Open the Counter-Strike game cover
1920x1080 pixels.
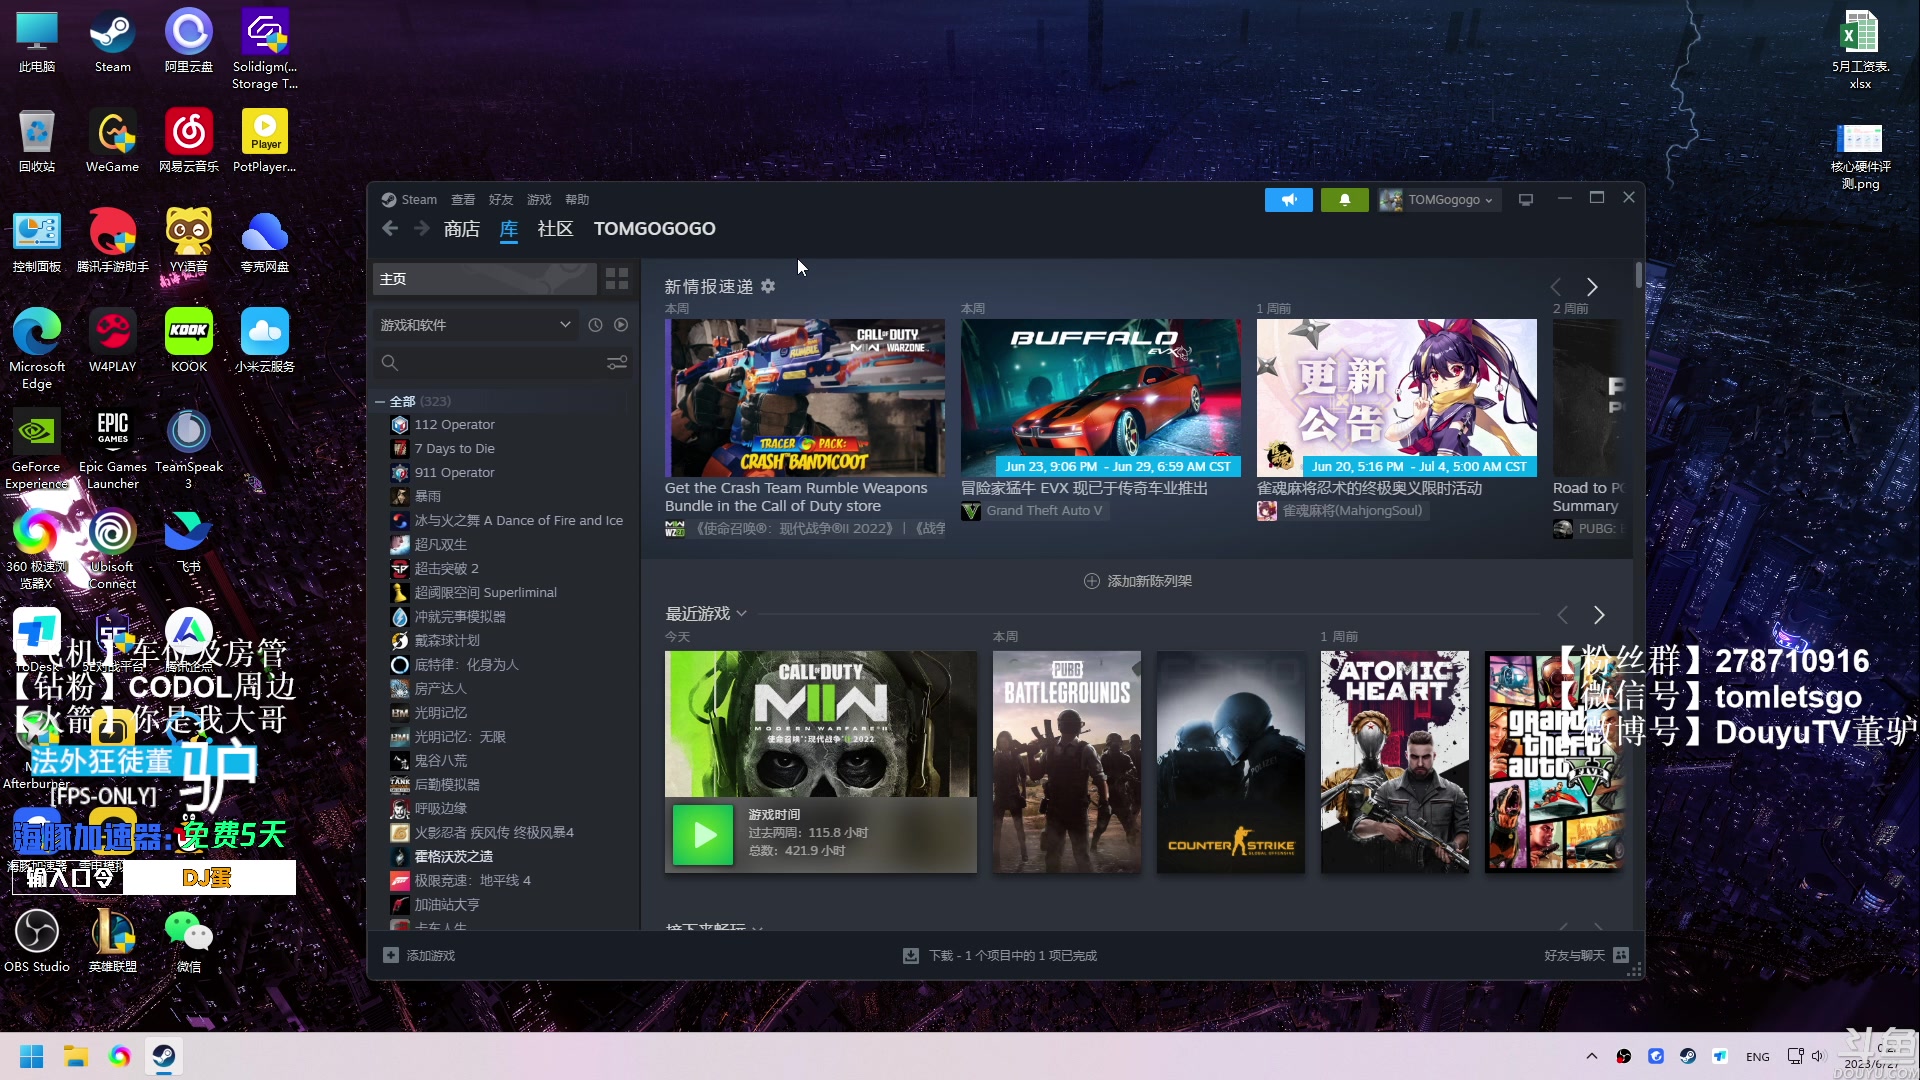point(1231,762)
